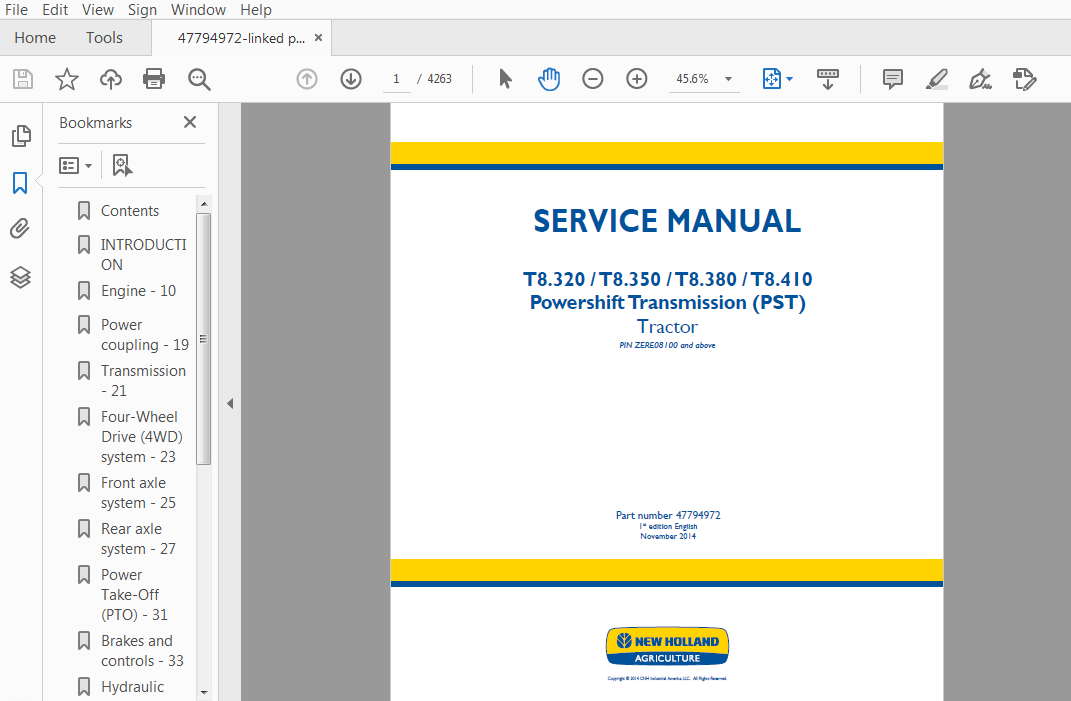1071x701 pixels.
Task: Open the Window menu
Action: (198, 10)
